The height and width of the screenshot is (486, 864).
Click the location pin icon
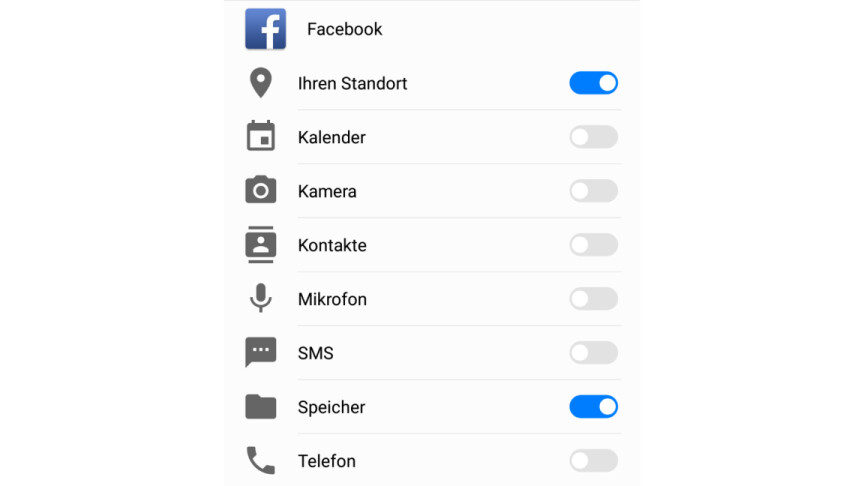tap(261, 83)
